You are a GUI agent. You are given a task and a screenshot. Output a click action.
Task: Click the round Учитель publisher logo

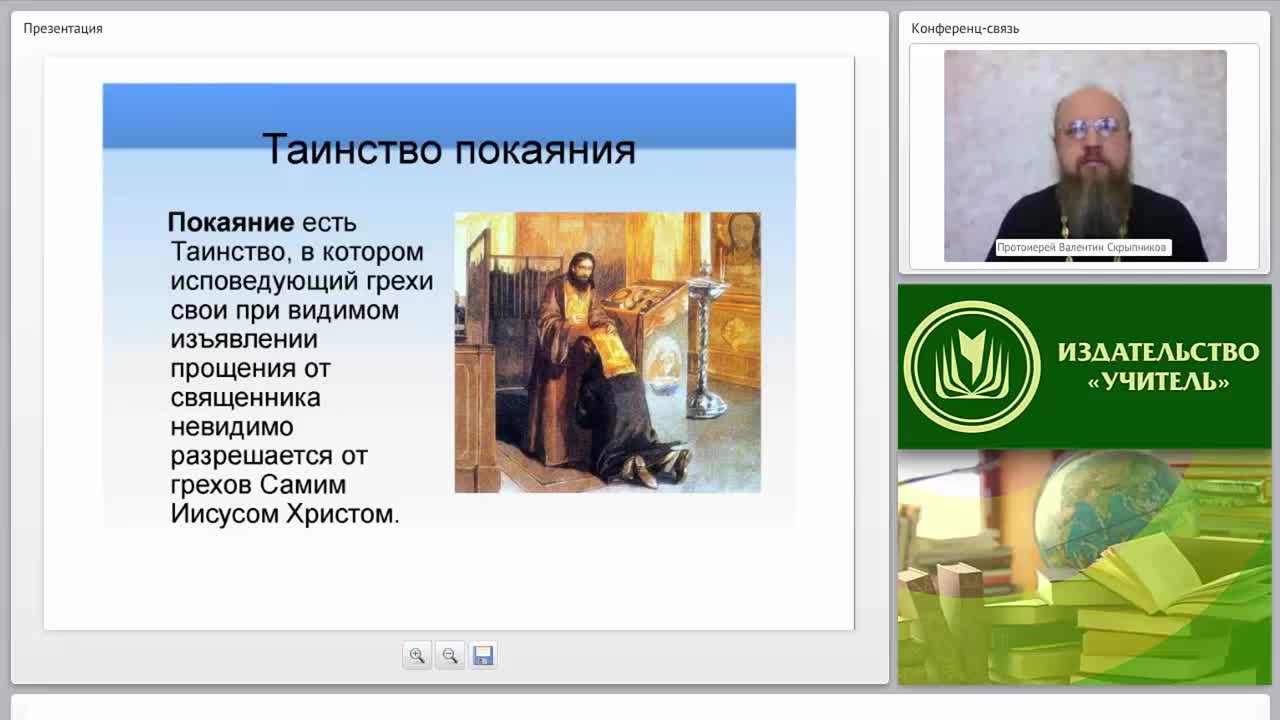tap(971, 367)
